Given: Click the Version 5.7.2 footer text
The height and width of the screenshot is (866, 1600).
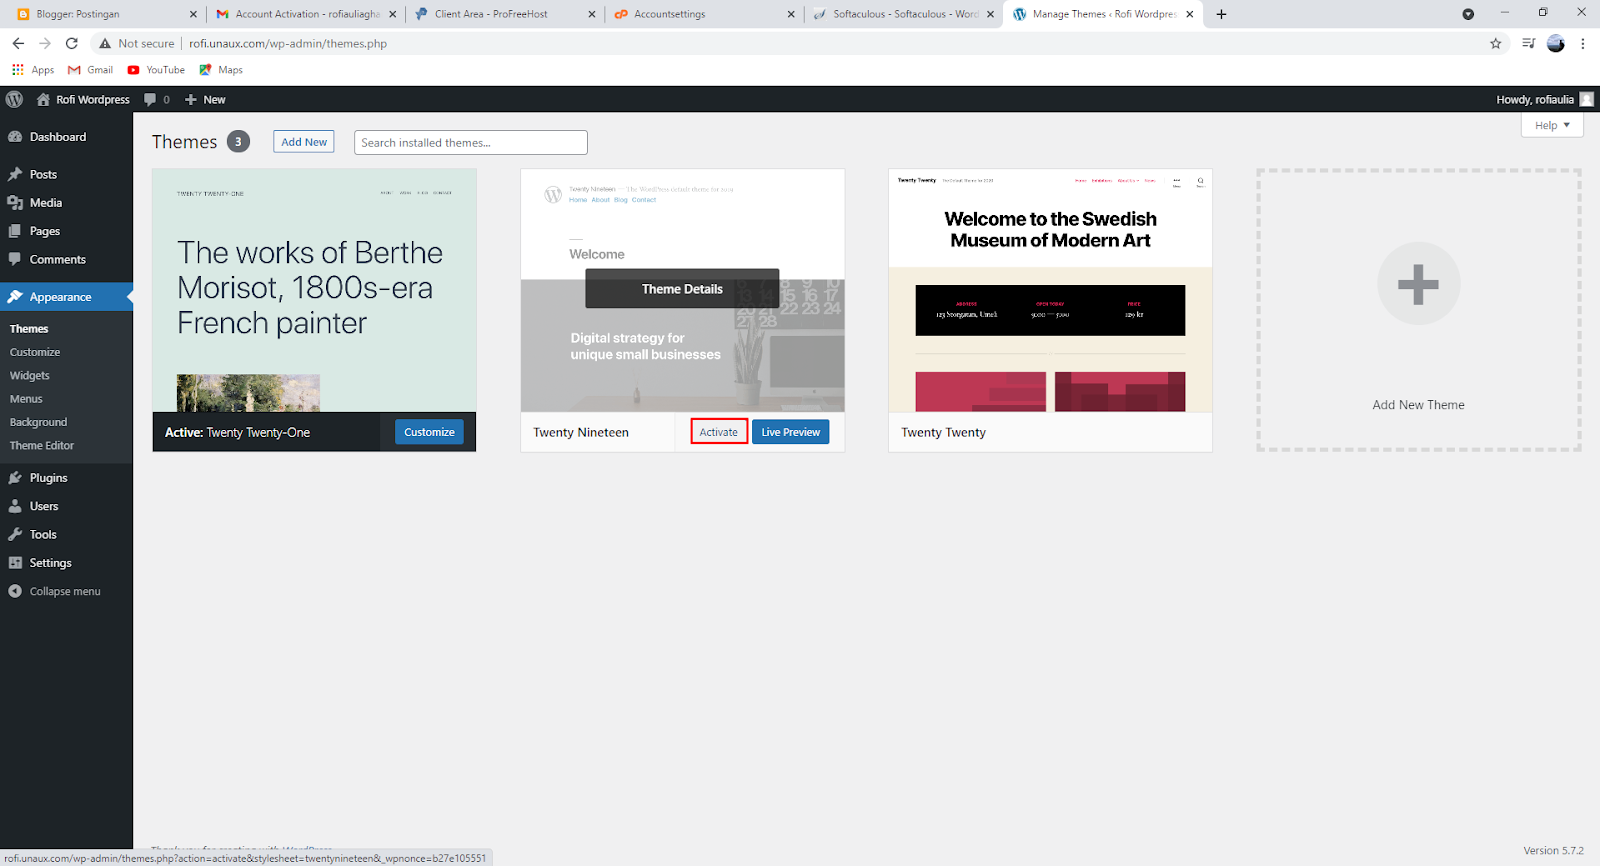Looking at the screenshot, I should (1553, 850).
